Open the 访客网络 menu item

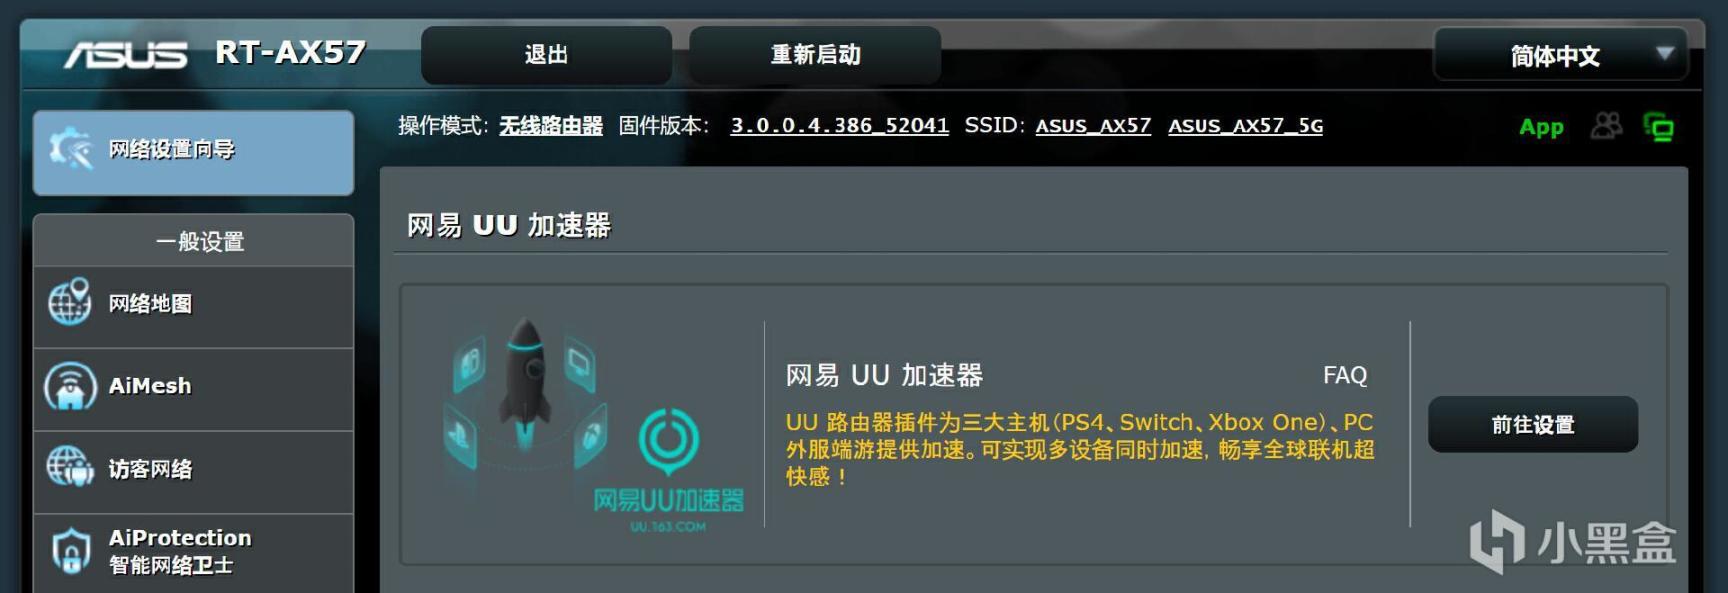pos(193,472)
